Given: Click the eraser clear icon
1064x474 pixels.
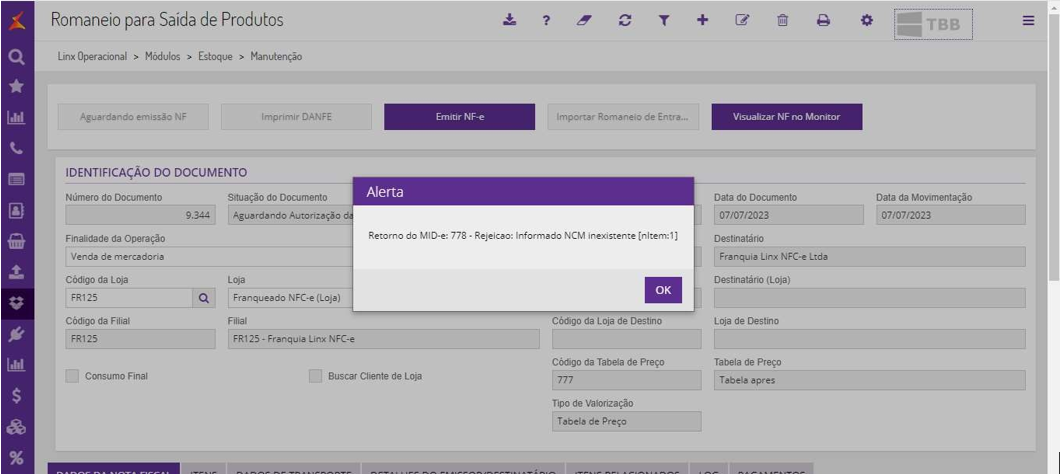Looking at the screenshot, I should coord(584,20).
